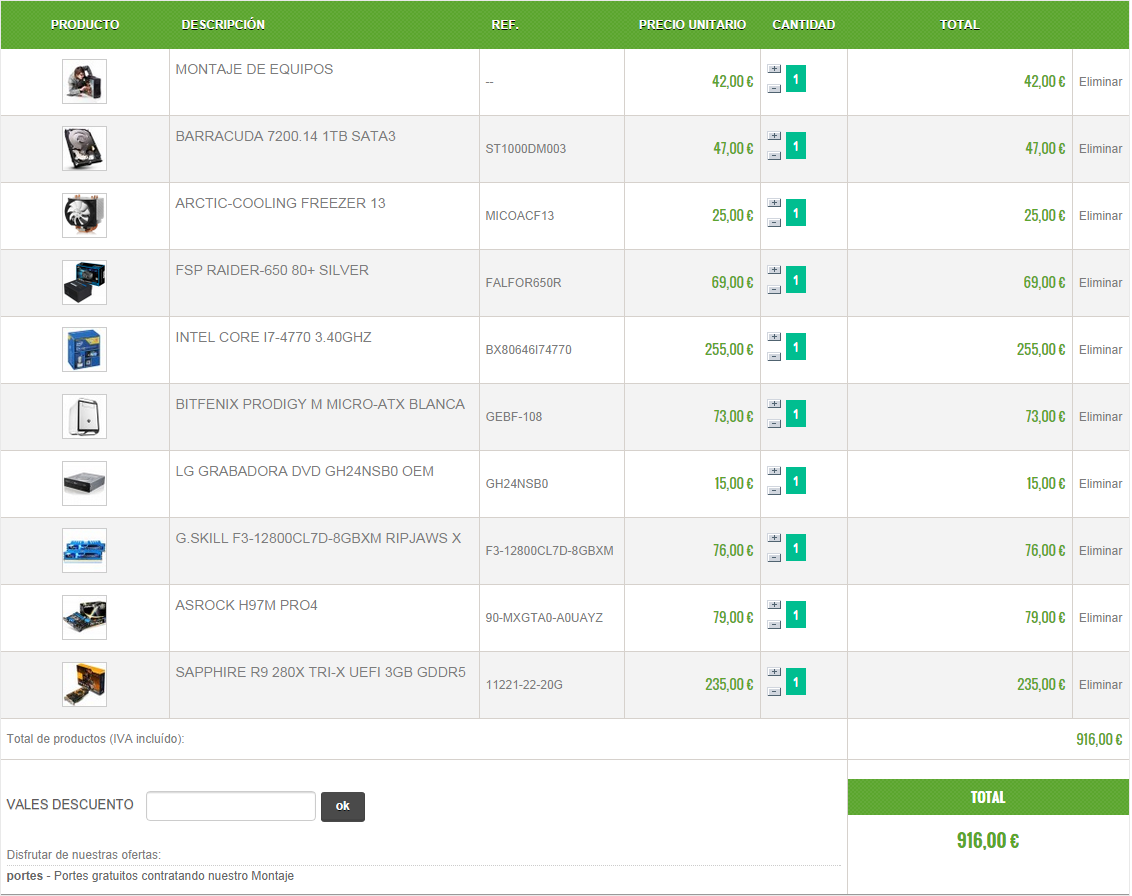Open LG DVD burner thumbnail
Screen dimensions: 1132x896
tap(84, 484)
